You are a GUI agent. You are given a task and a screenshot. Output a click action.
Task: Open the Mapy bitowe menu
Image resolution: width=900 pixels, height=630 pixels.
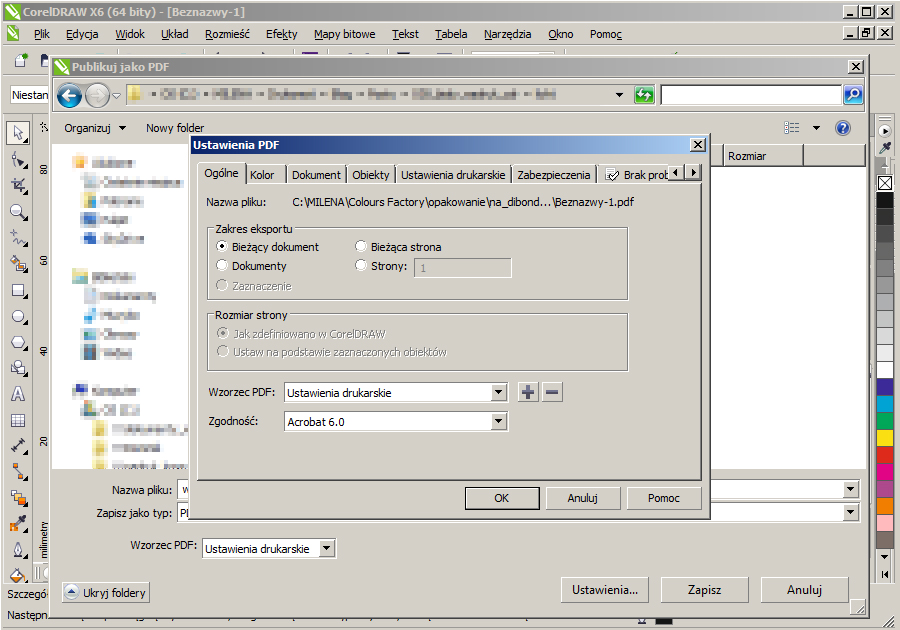coord(344,34)
